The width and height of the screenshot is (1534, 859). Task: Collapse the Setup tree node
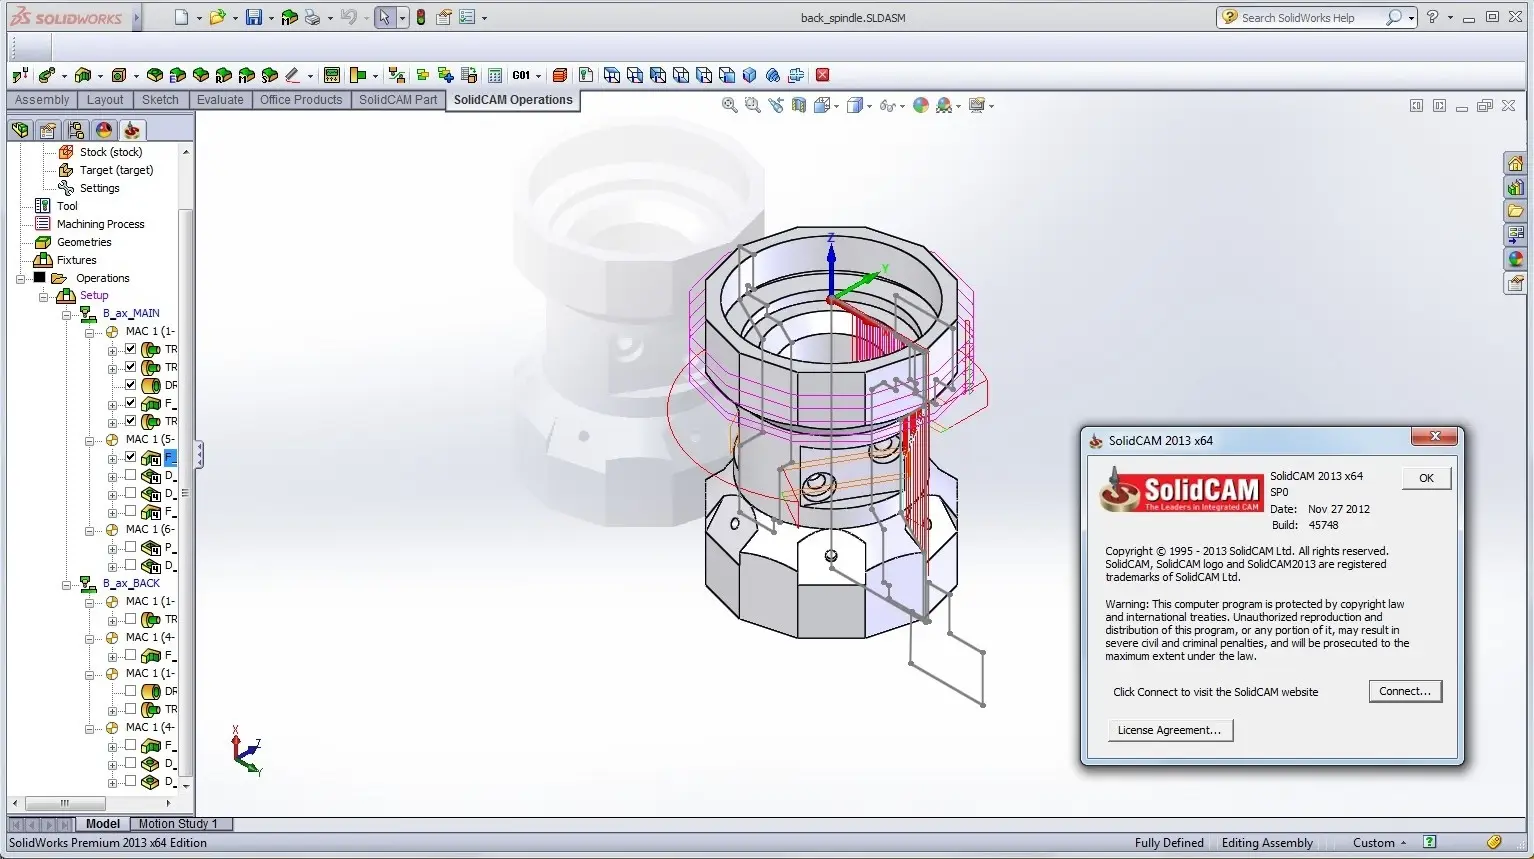(43, 296)
